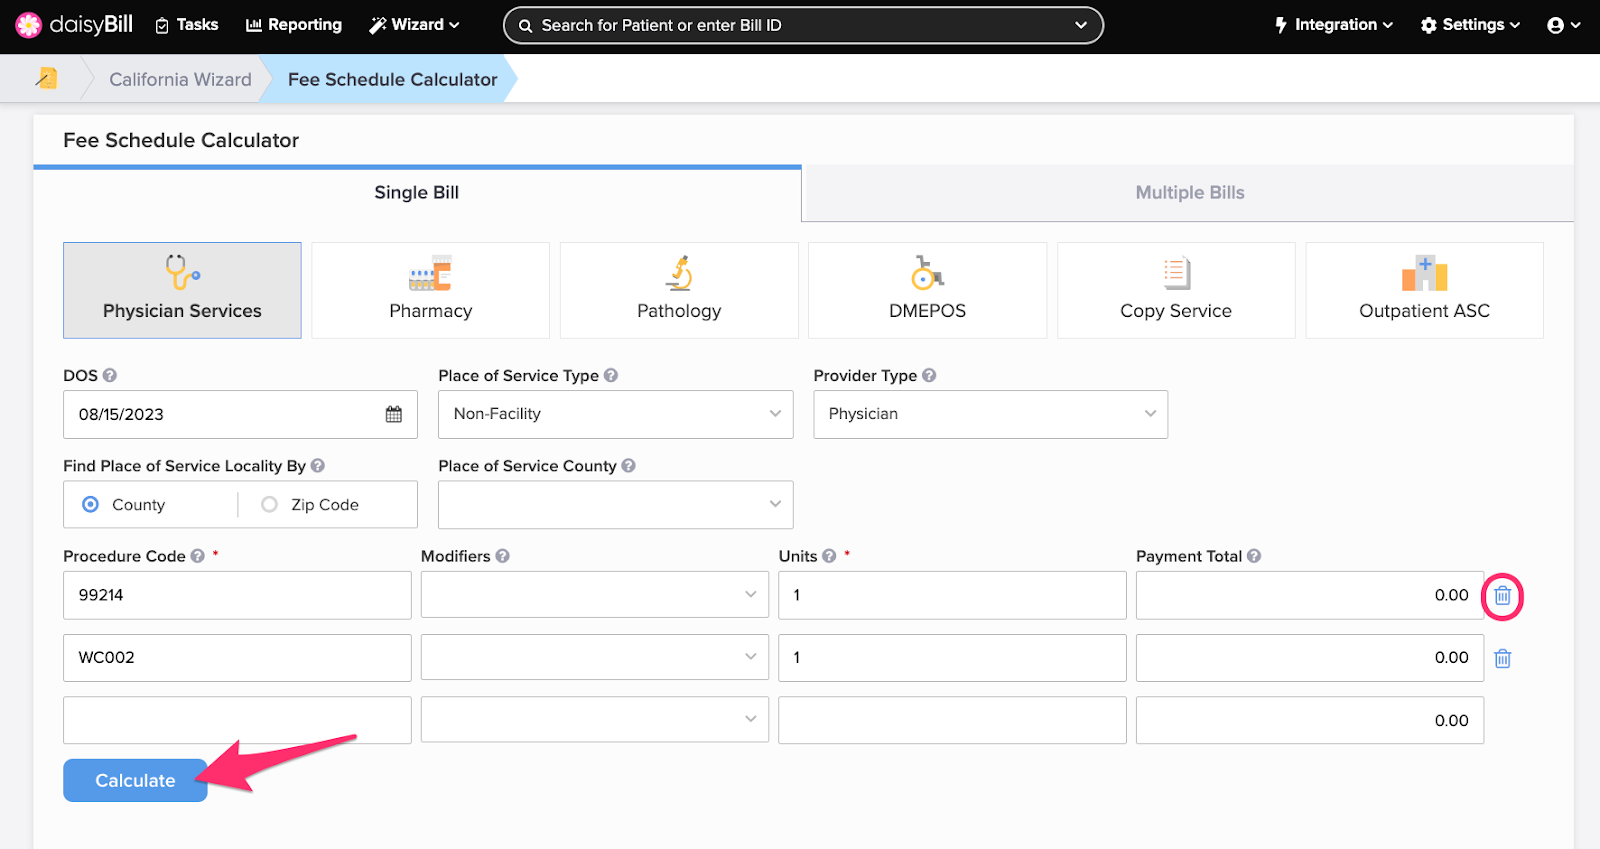Select the Pharmacy fee schedule type
The width and height of the screenshot is (1600, 849).
pos(430,290)
